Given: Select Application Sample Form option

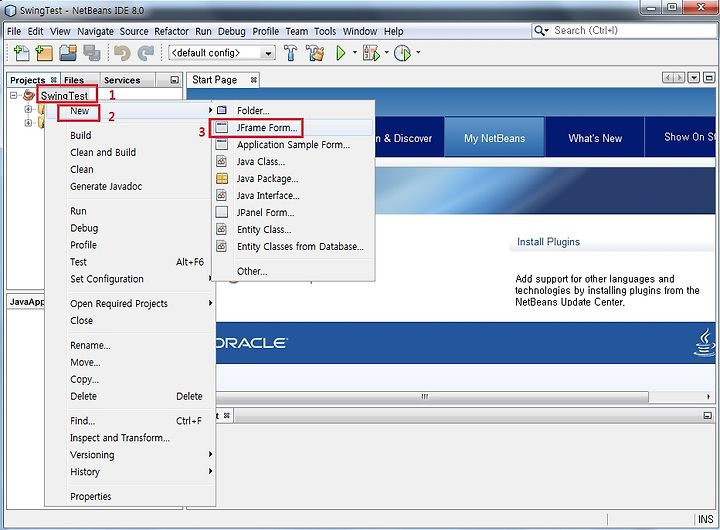Looking at the screenshot, I should point(293,145).
